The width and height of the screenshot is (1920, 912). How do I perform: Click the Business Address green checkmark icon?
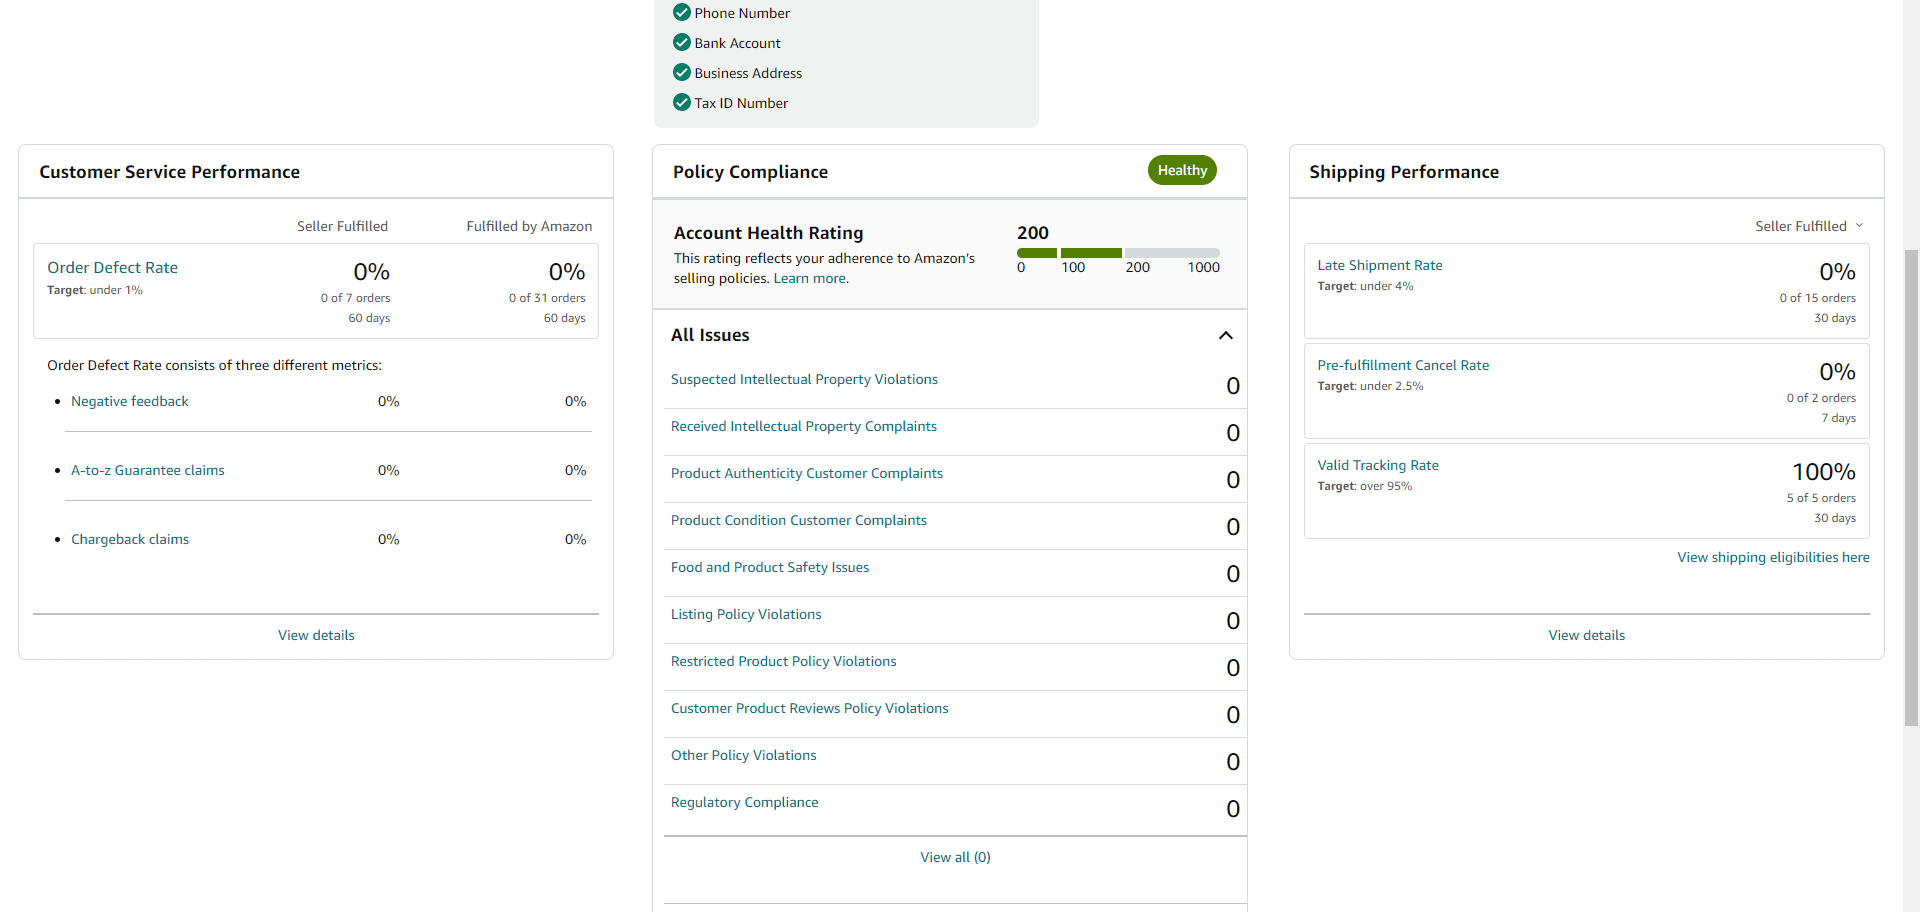tap(682, 72)
